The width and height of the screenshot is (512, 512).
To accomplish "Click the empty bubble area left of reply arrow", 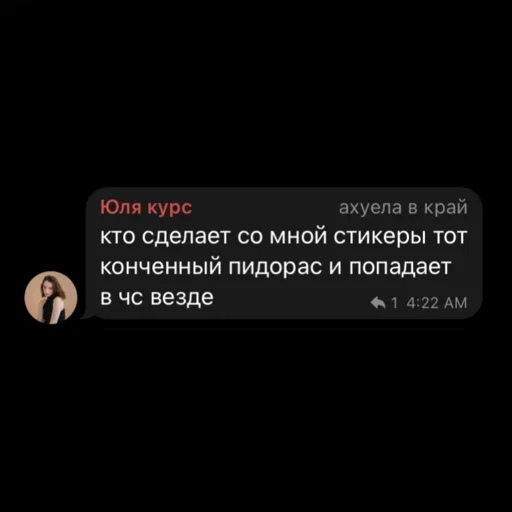I will [x=290, y=302].
